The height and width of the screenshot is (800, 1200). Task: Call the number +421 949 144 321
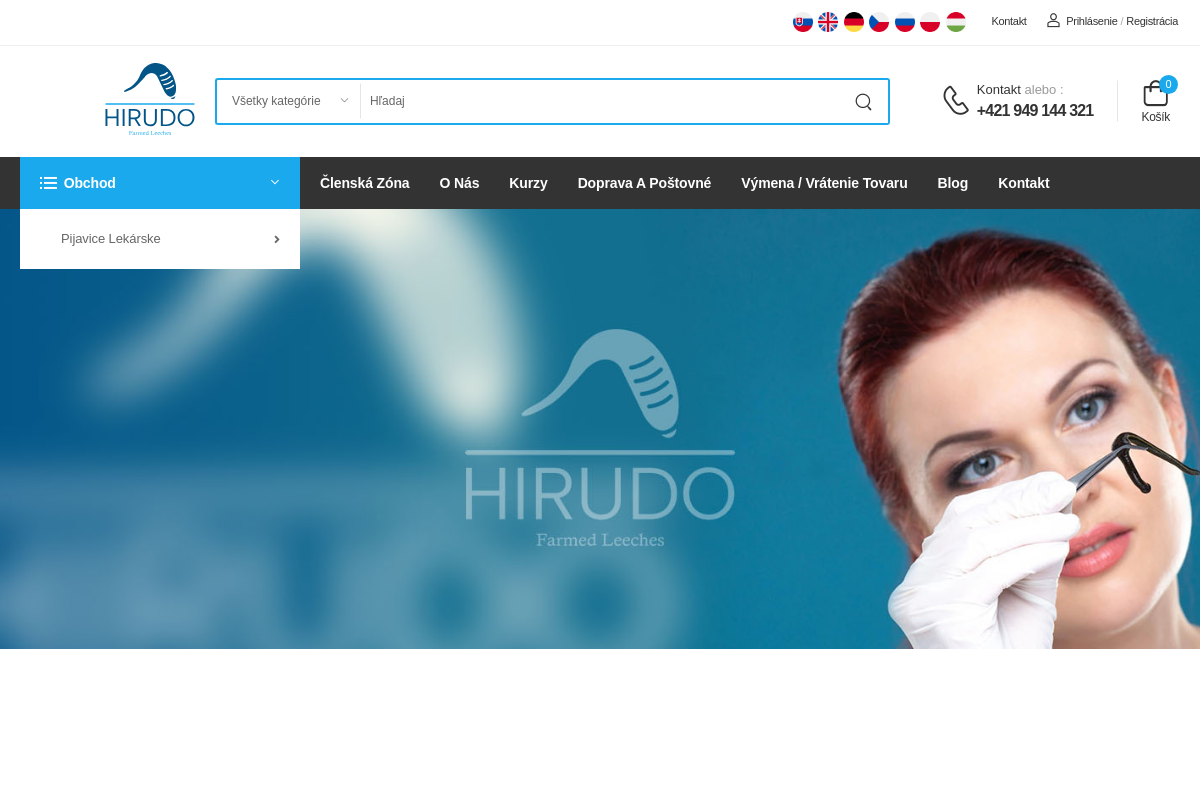1035,110
